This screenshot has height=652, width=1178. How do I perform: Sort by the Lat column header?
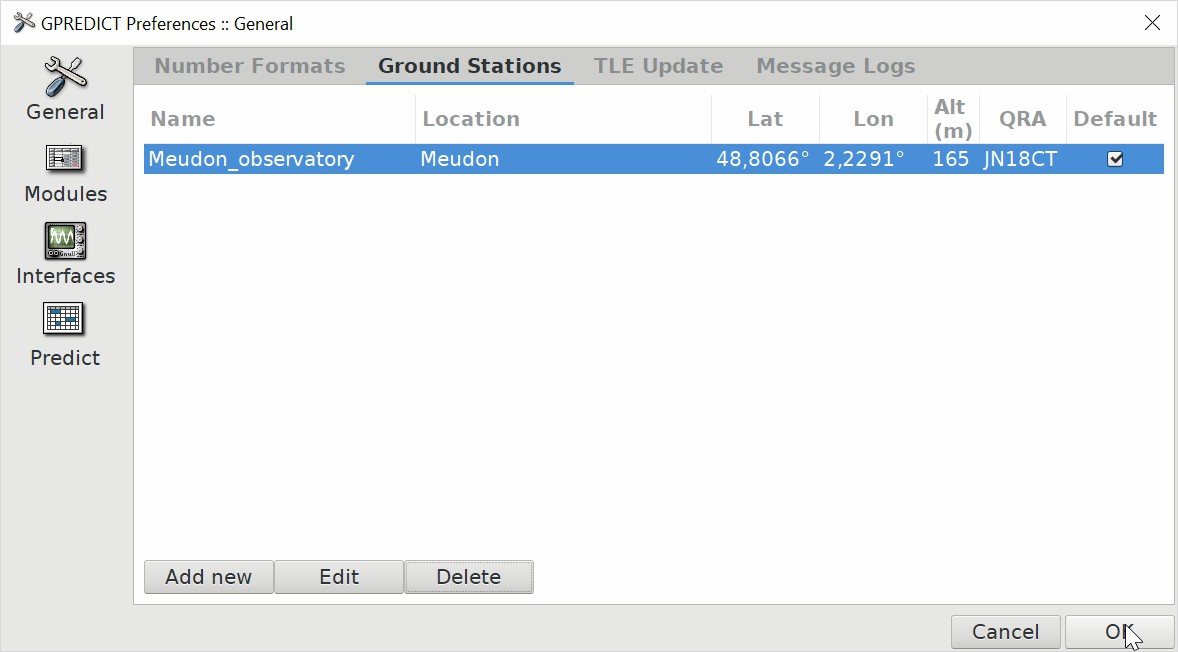pos(765,119)
